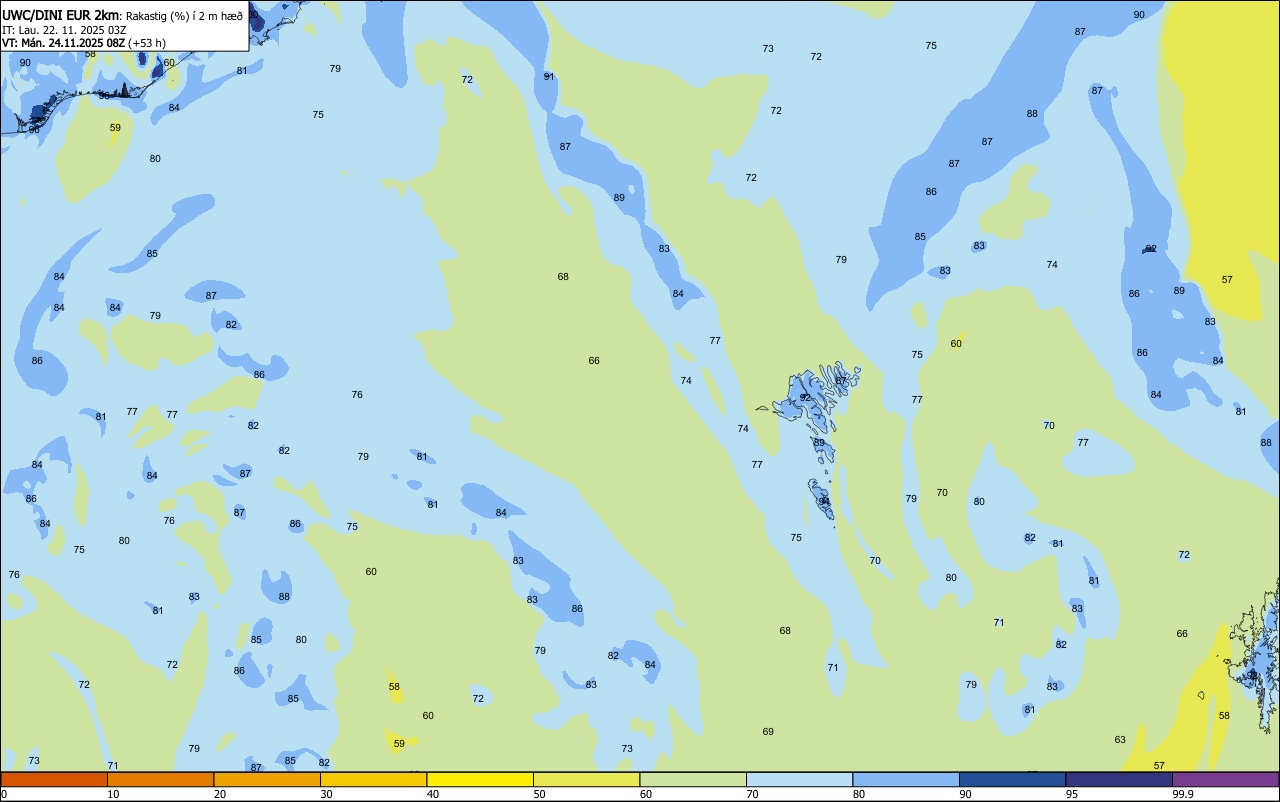Click the '10' legend tick label
Viewport: 1280px width, 802px height.
pyautogui.click(x=113, y=794)
